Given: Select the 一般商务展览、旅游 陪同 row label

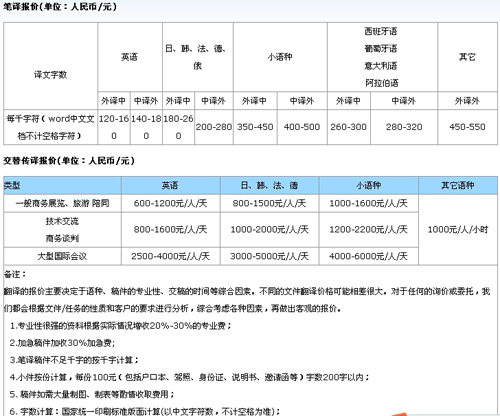Looking at the screenshot, I should click(62, 203).
